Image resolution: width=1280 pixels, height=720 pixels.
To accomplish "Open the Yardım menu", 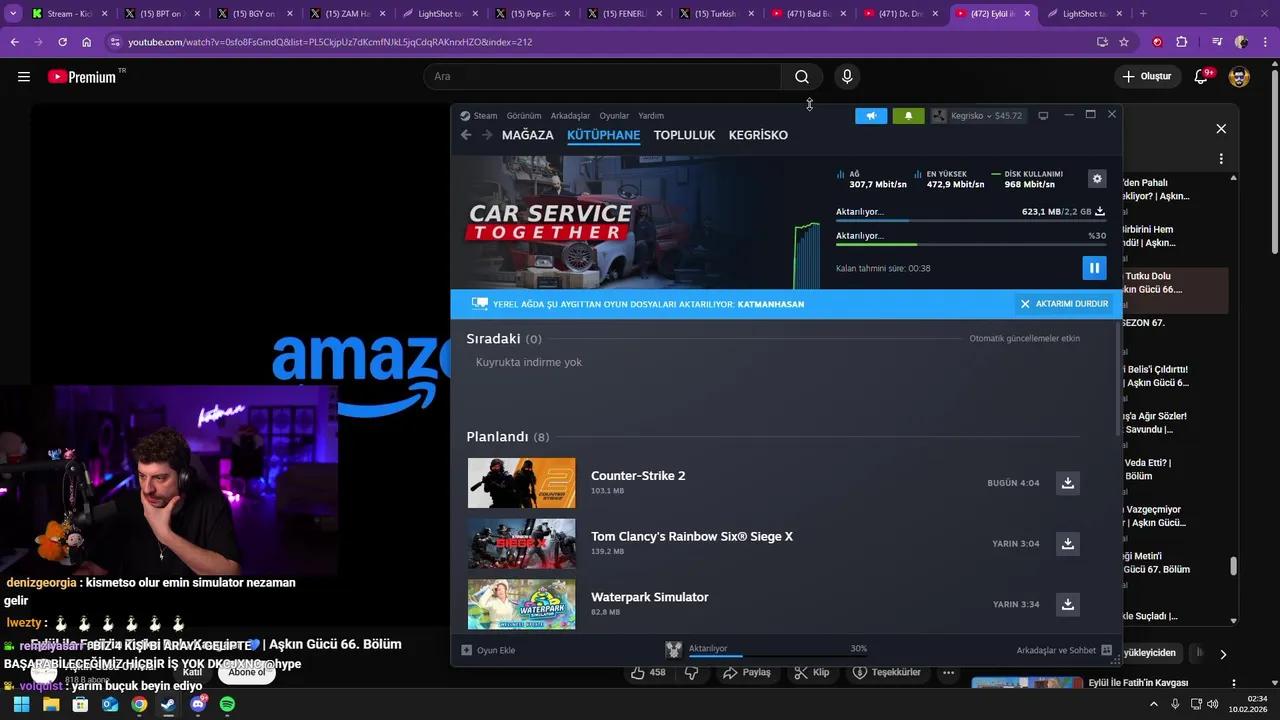I will point(651,116).
